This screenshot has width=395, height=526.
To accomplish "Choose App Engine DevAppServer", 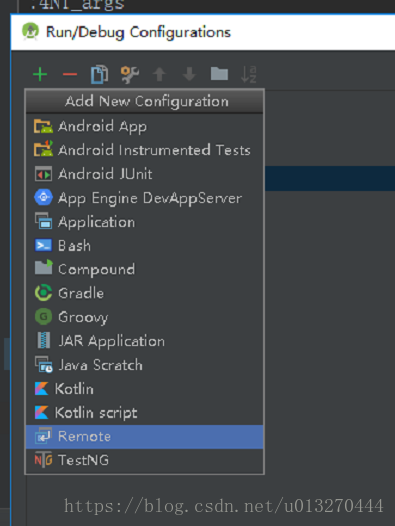I will [145, 198].
